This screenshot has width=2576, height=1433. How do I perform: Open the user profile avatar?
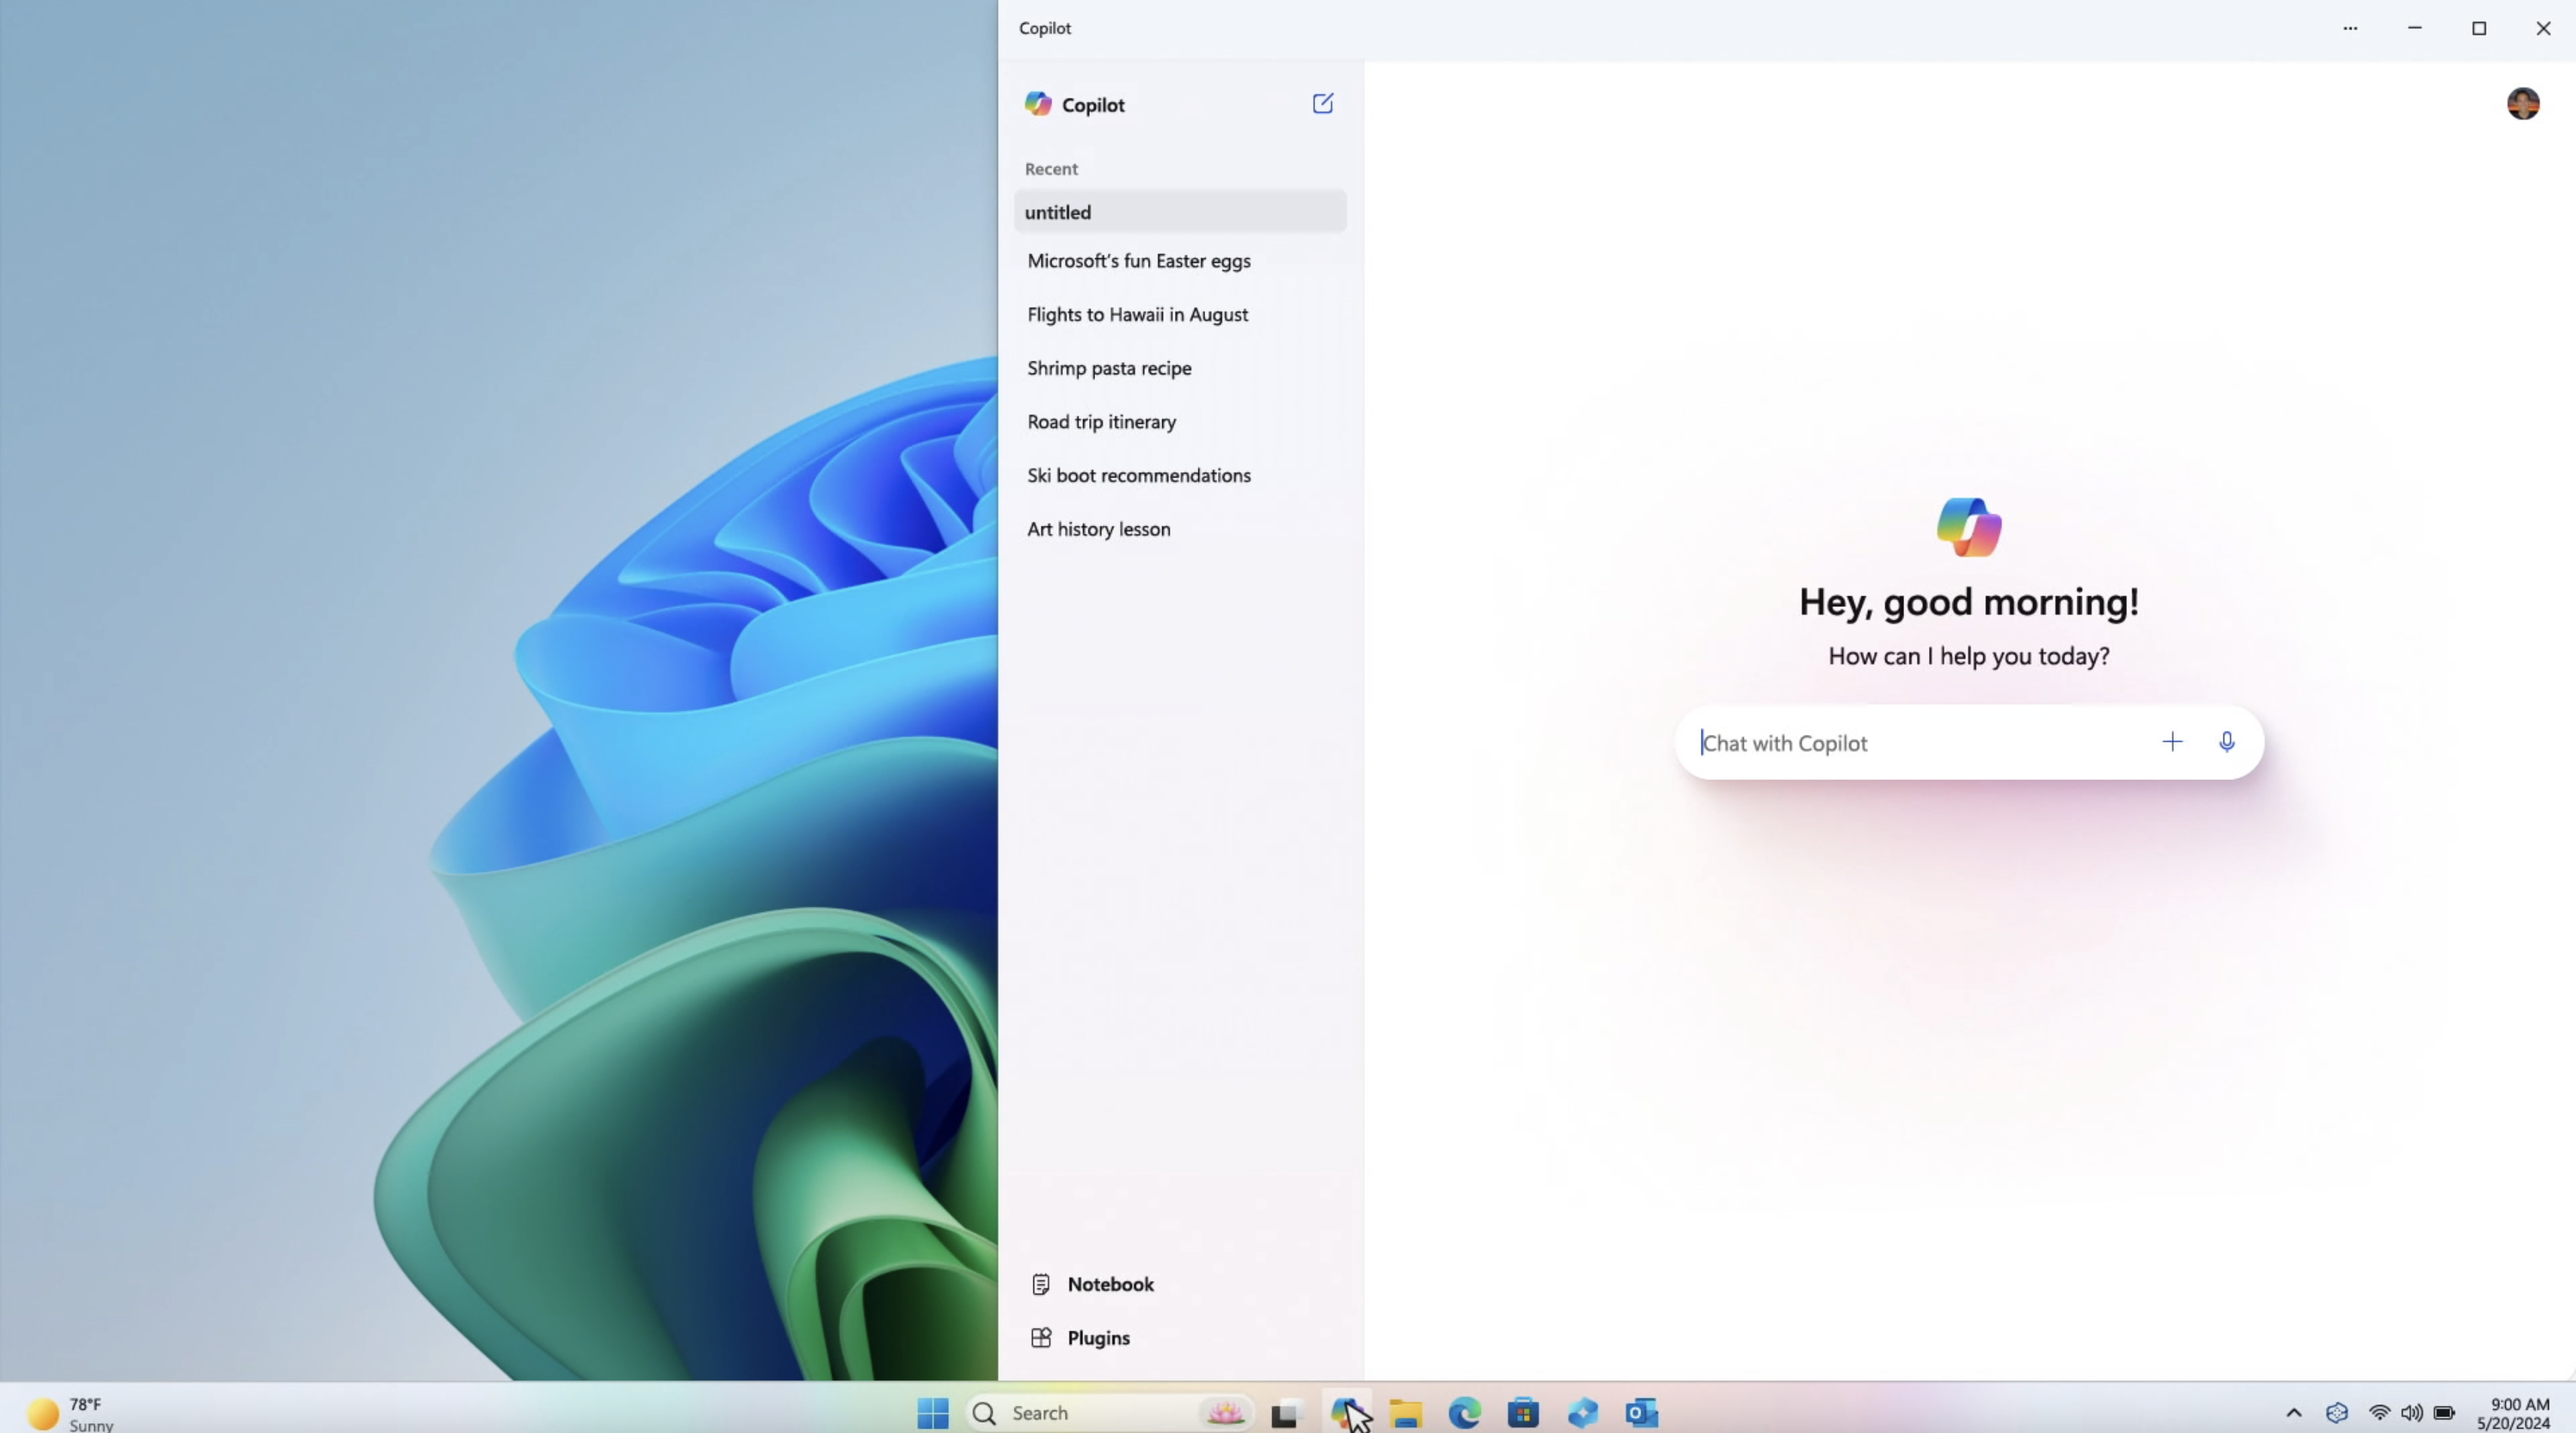2522,104
